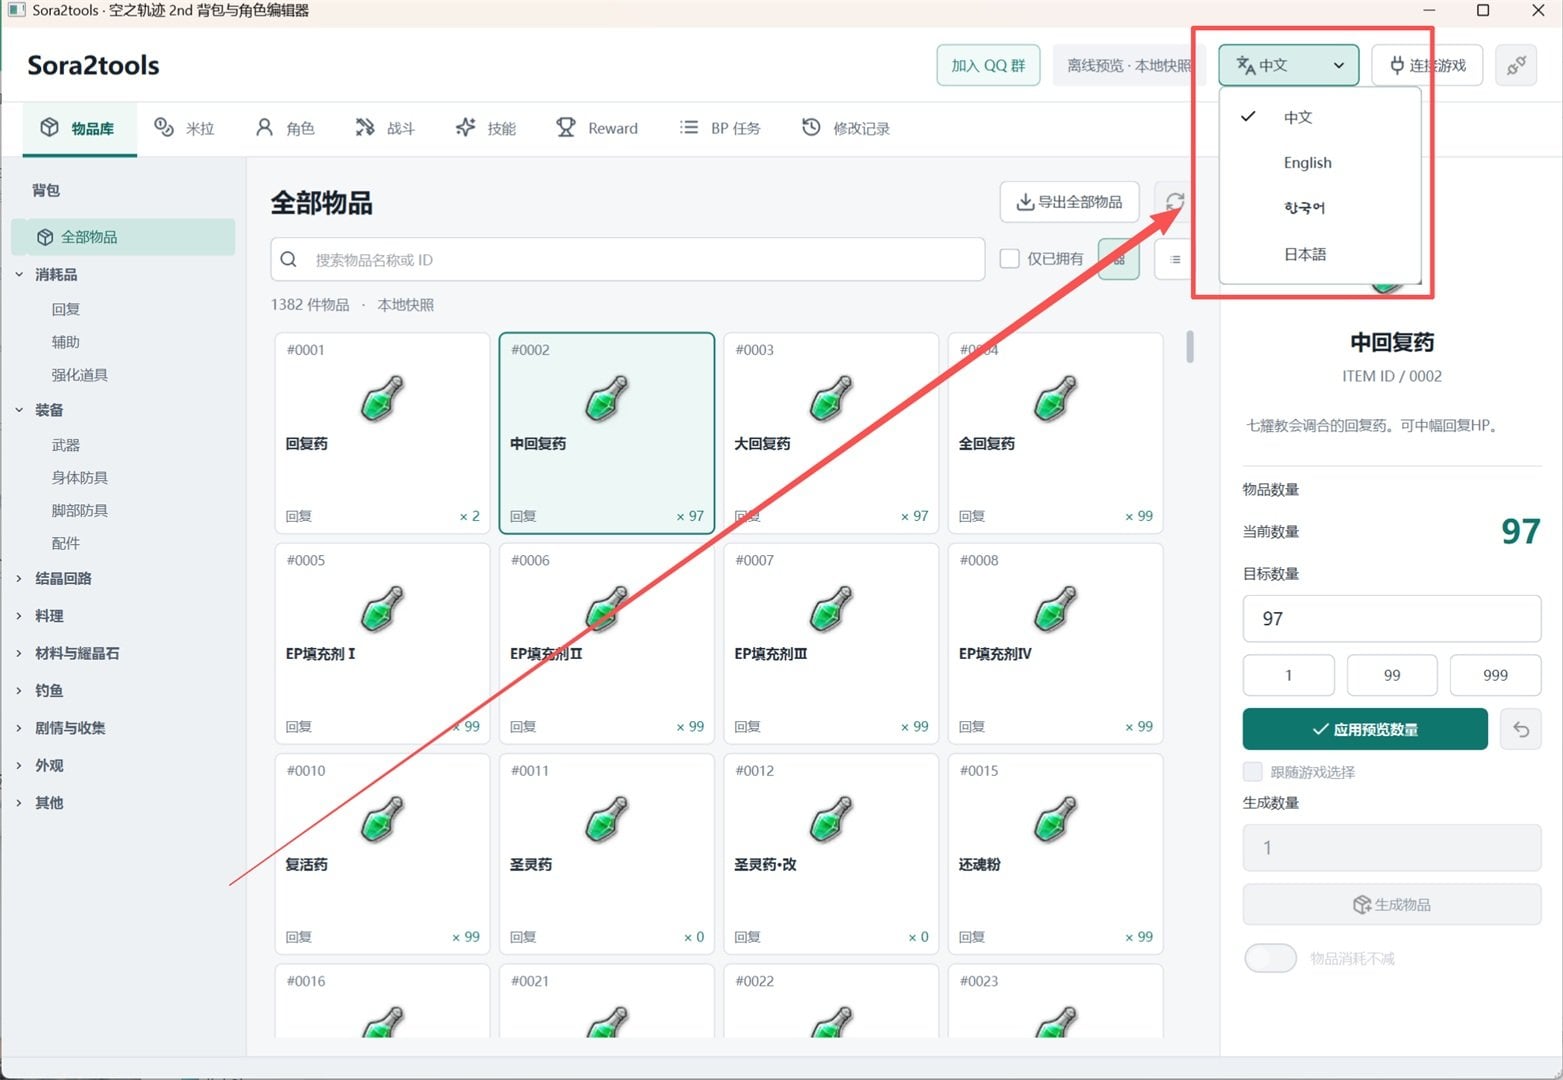Switch to the 米拉 tab
This screenshot has height=1080, width=1563.
[184, 128]
